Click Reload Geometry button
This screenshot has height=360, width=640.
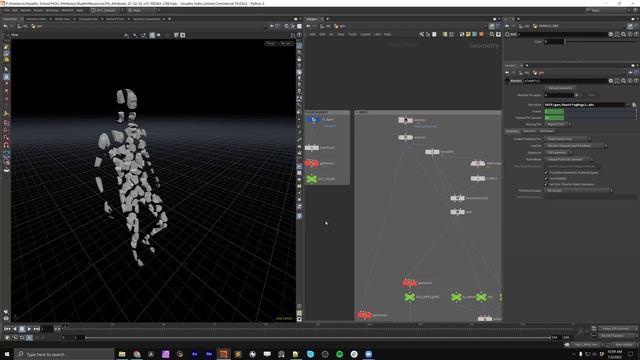click(560, 88)
